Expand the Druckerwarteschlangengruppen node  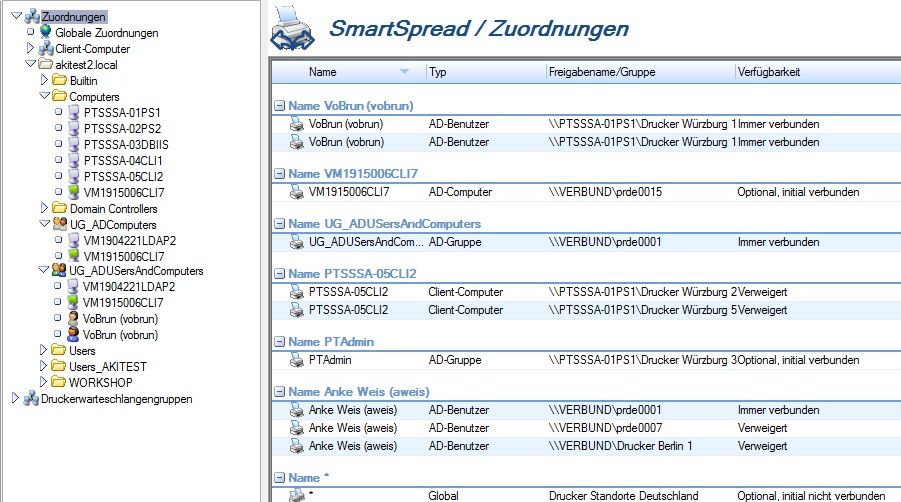click(16, 397)
